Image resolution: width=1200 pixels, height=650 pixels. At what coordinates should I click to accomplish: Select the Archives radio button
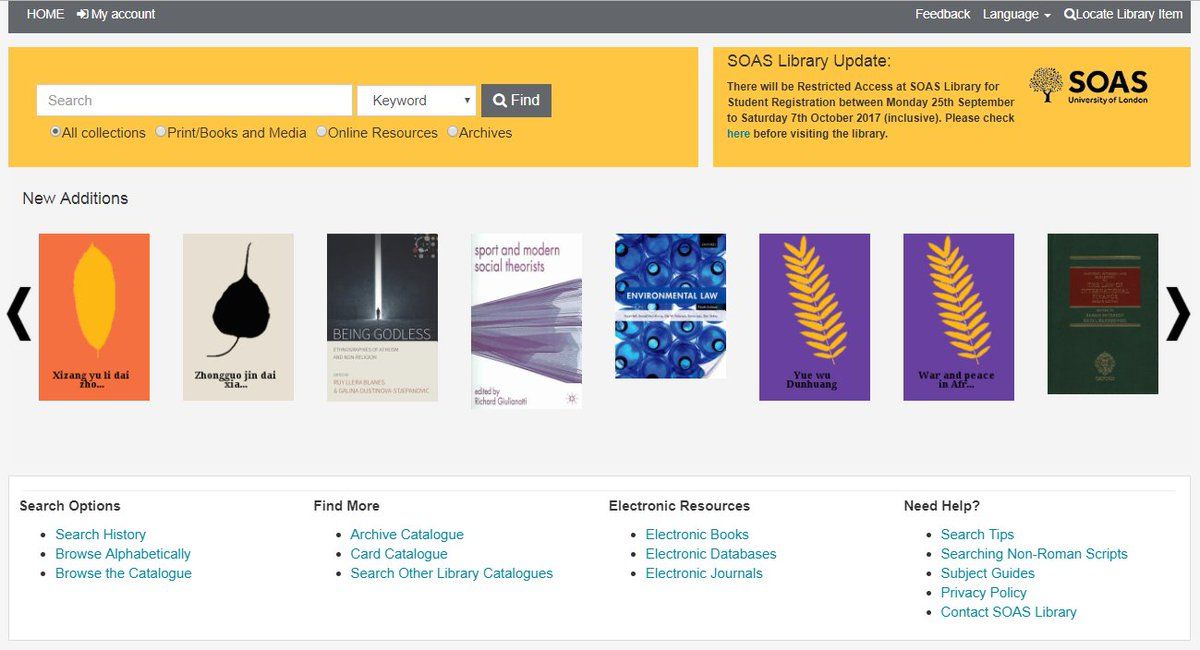click(452, 132)
